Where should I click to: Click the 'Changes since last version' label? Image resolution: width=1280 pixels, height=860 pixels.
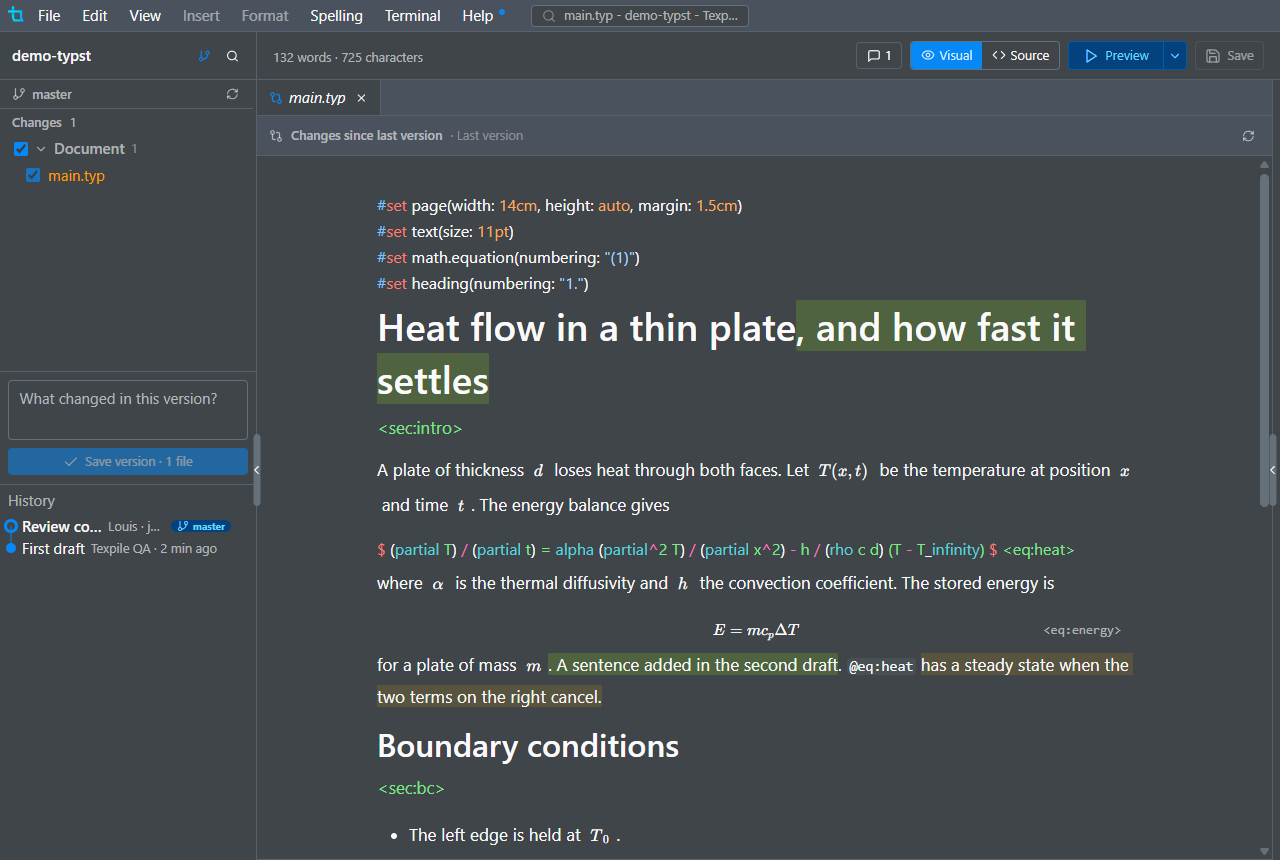tap(366, 136)
